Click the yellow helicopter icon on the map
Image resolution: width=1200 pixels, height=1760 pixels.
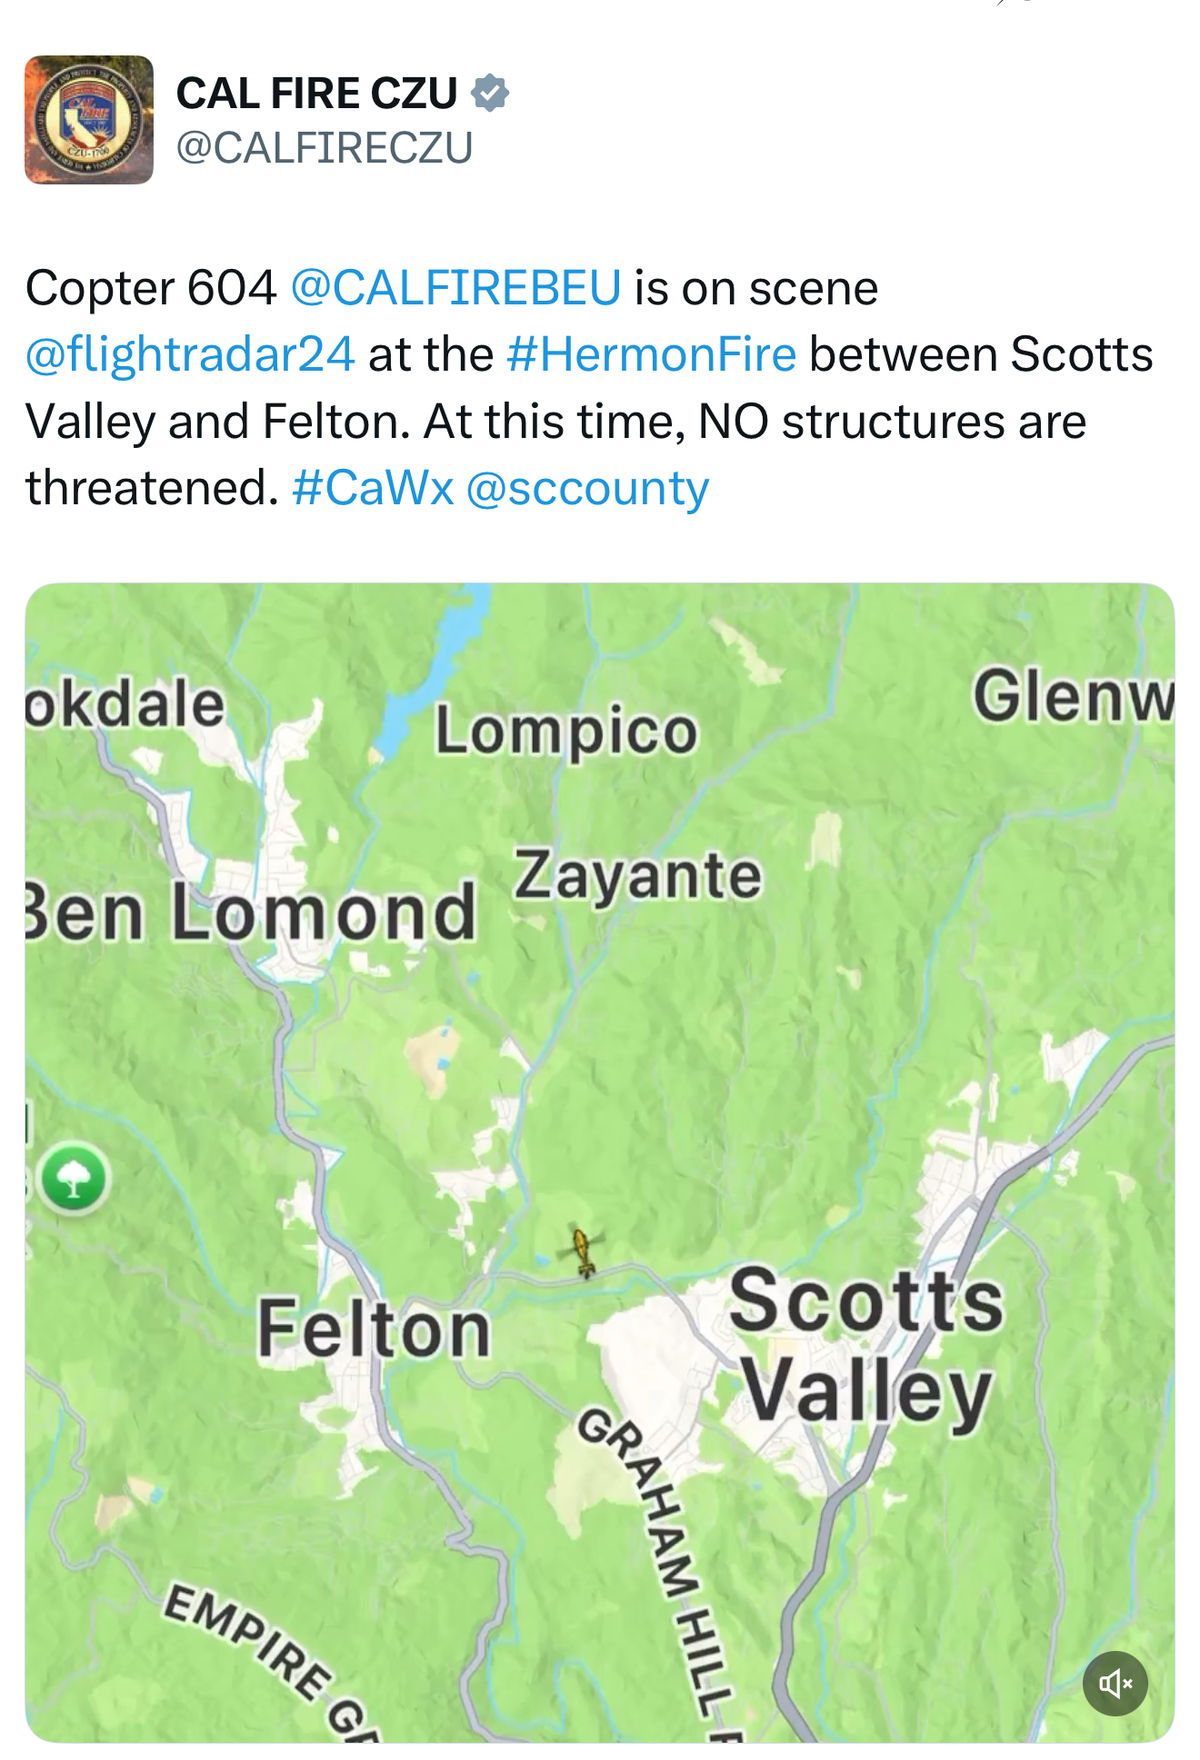click(582, 1252)
